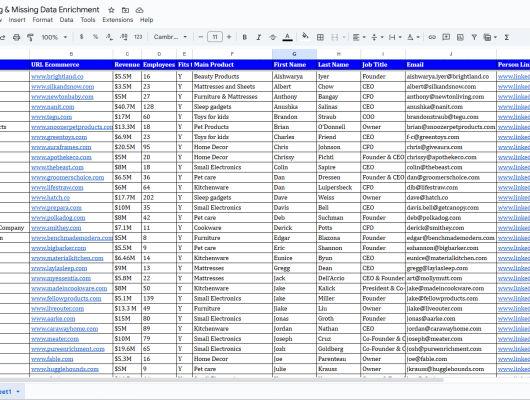Click the table views icon
The image size is (530, 400).
tap(487, 37)
